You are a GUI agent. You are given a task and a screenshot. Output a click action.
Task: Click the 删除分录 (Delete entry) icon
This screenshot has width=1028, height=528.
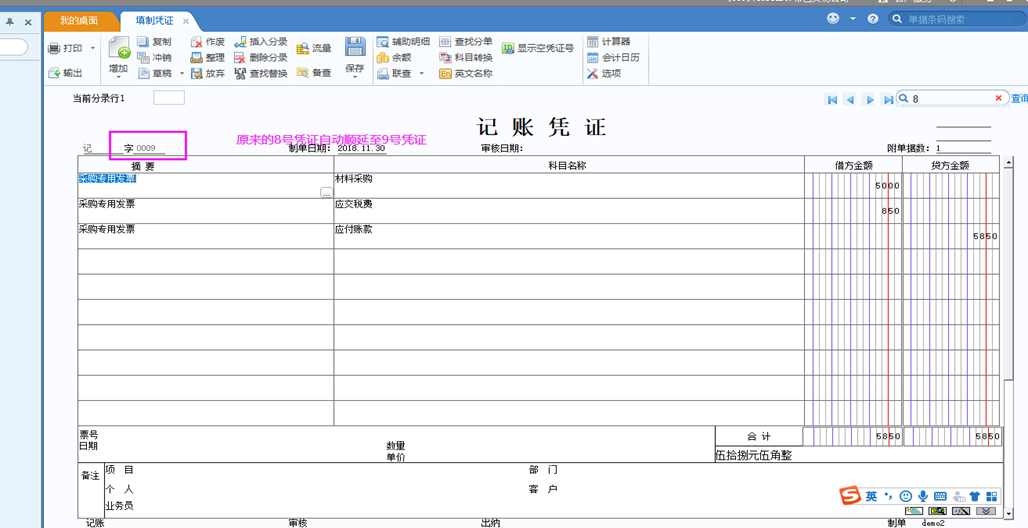[240, 58]
